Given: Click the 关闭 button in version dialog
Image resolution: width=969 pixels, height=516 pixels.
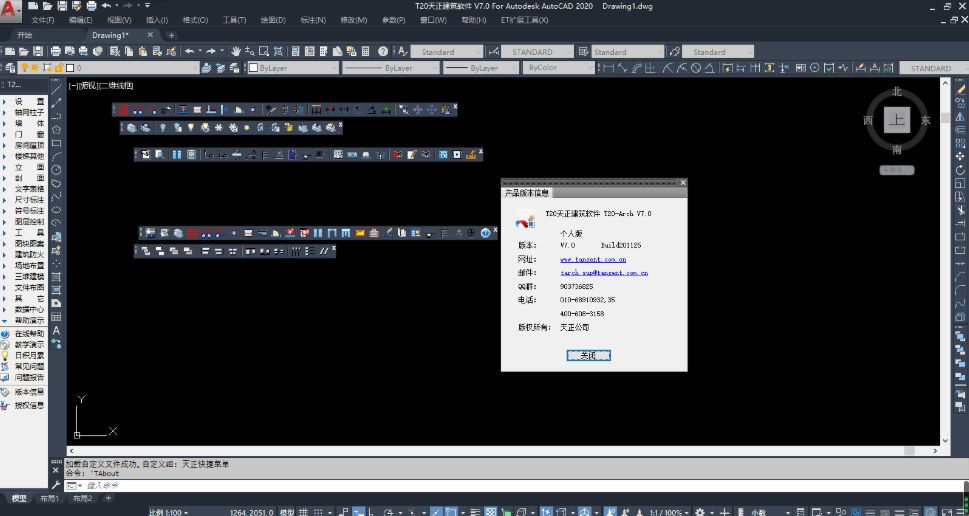Looking at the screenshot, I should (x=588, y=355).
